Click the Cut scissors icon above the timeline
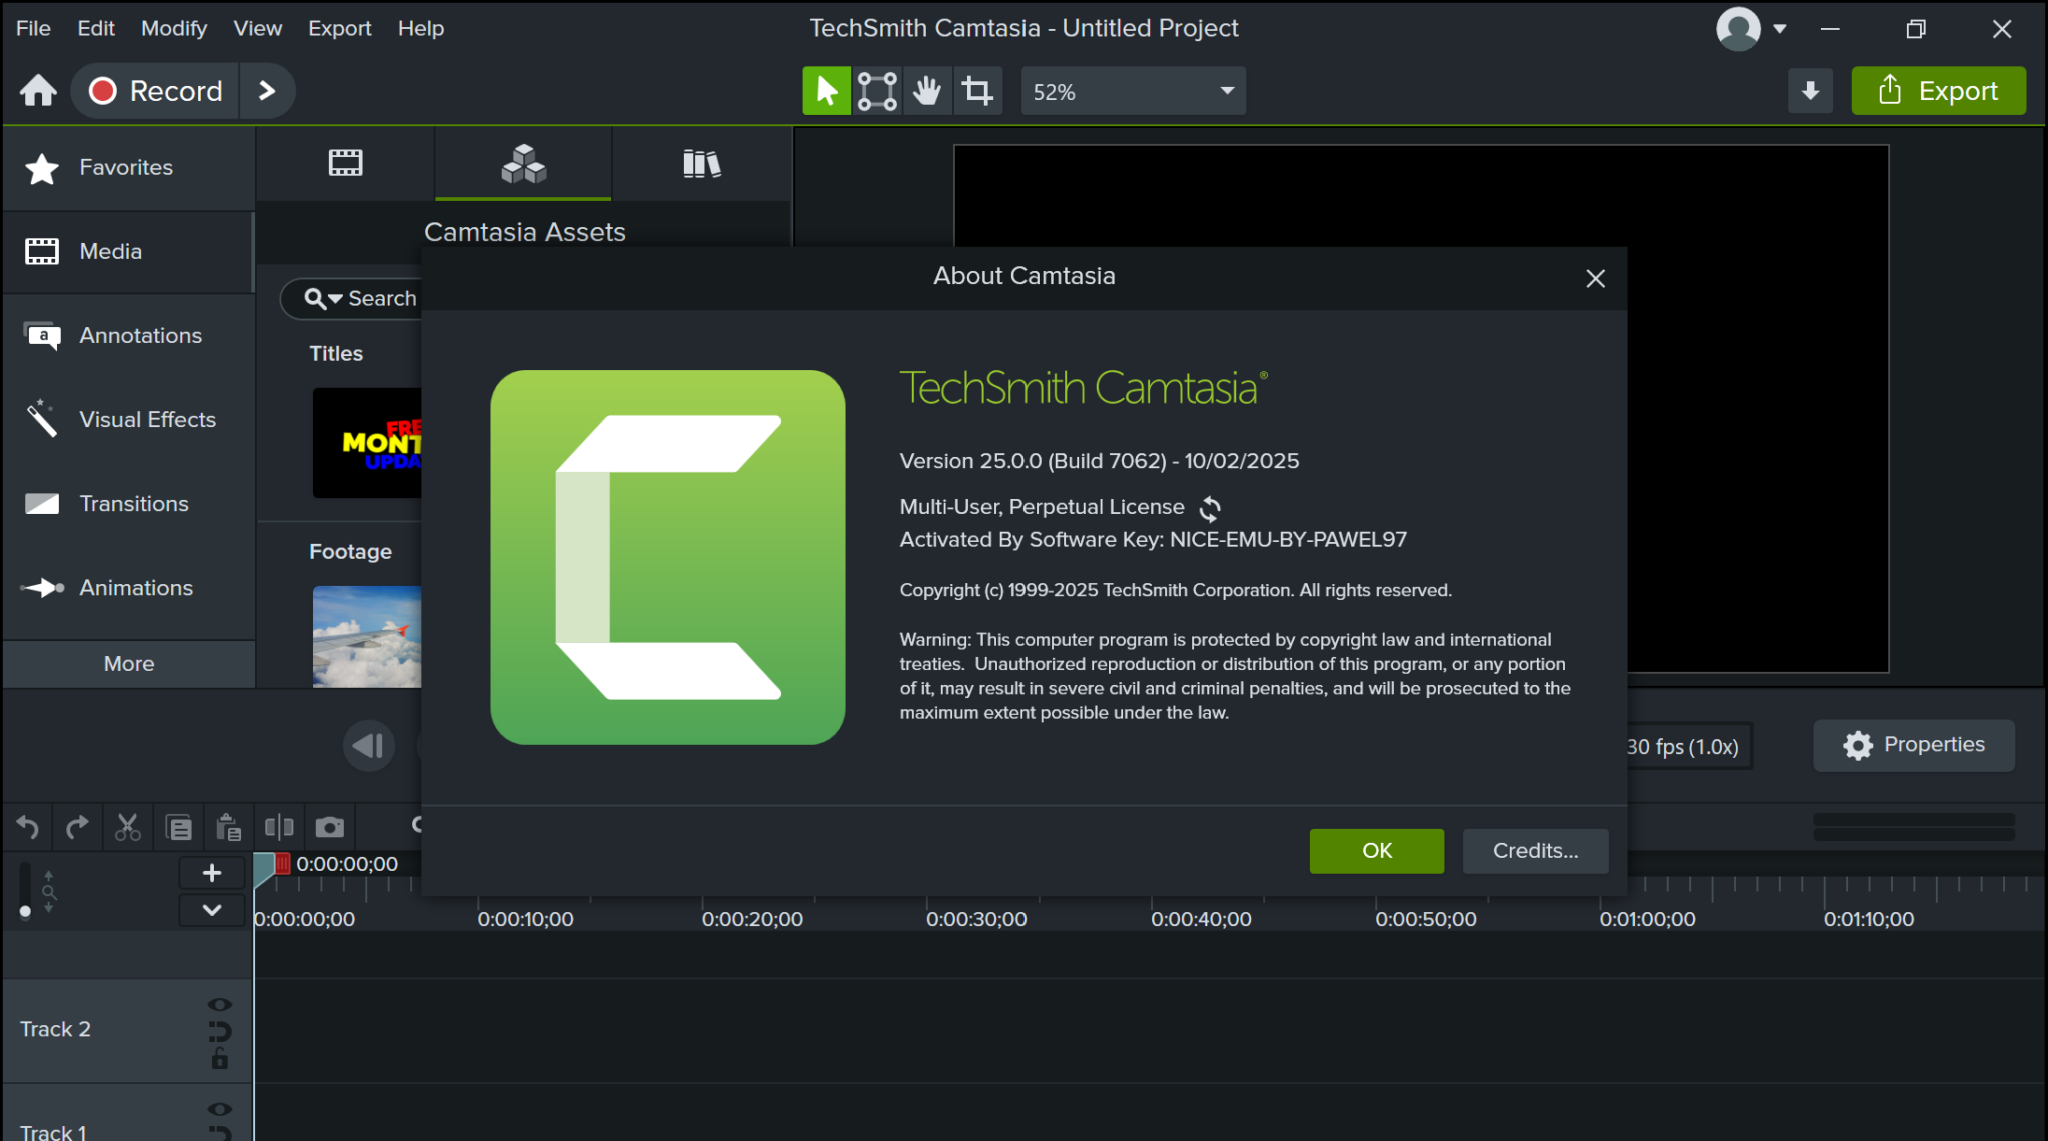2048x1141 pixels. pos(127,827)
